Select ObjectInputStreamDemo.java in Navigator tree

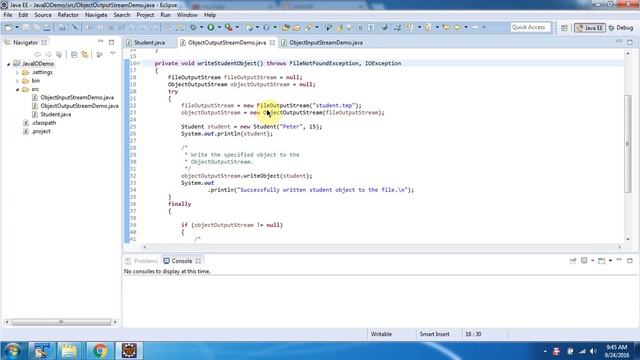click(77, 98)
